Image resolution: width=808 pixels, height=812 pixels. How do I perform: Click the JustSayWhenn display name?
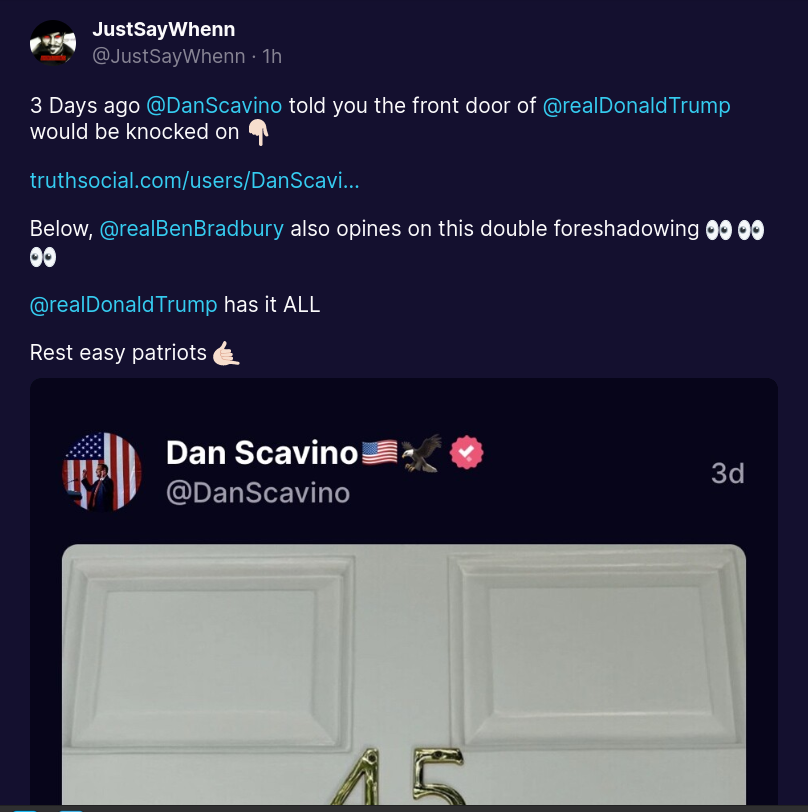pyautogui.click(x=164, y=30)
